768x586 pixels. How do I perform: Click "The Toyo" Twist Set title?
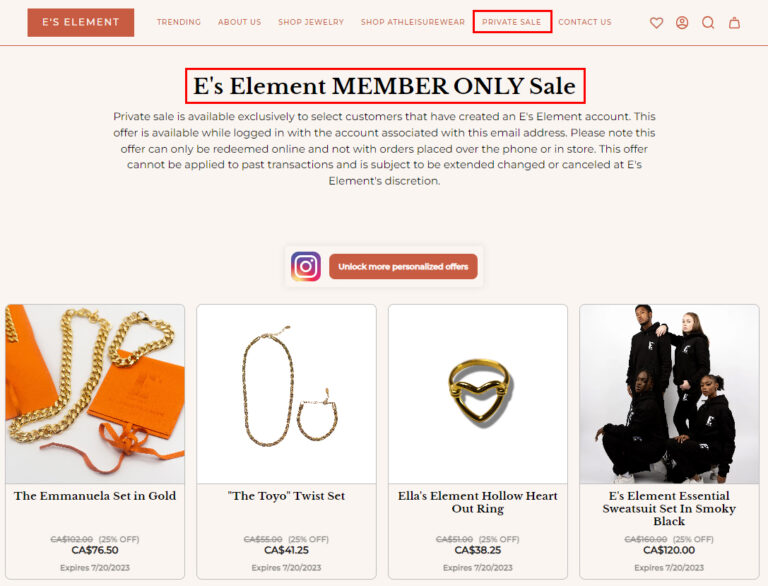point(287,496)
